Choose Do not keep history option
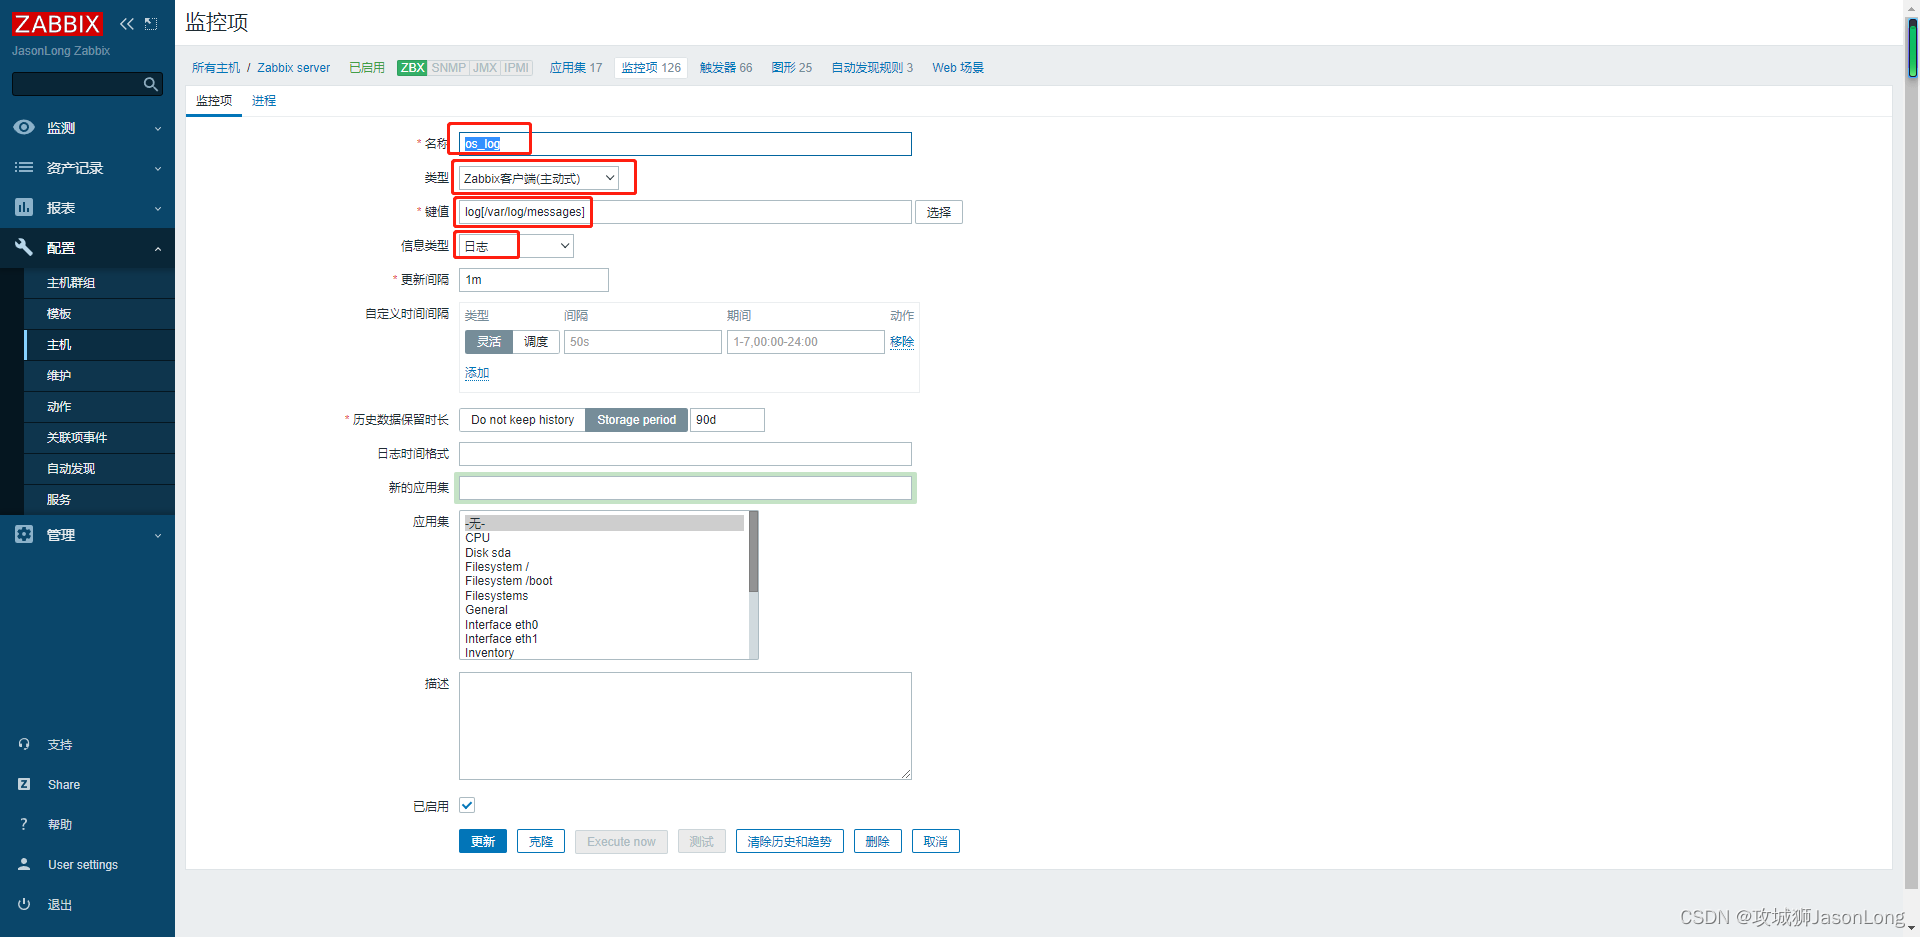1920x937 pixels. pyautogui.click(x=522, y=420)
